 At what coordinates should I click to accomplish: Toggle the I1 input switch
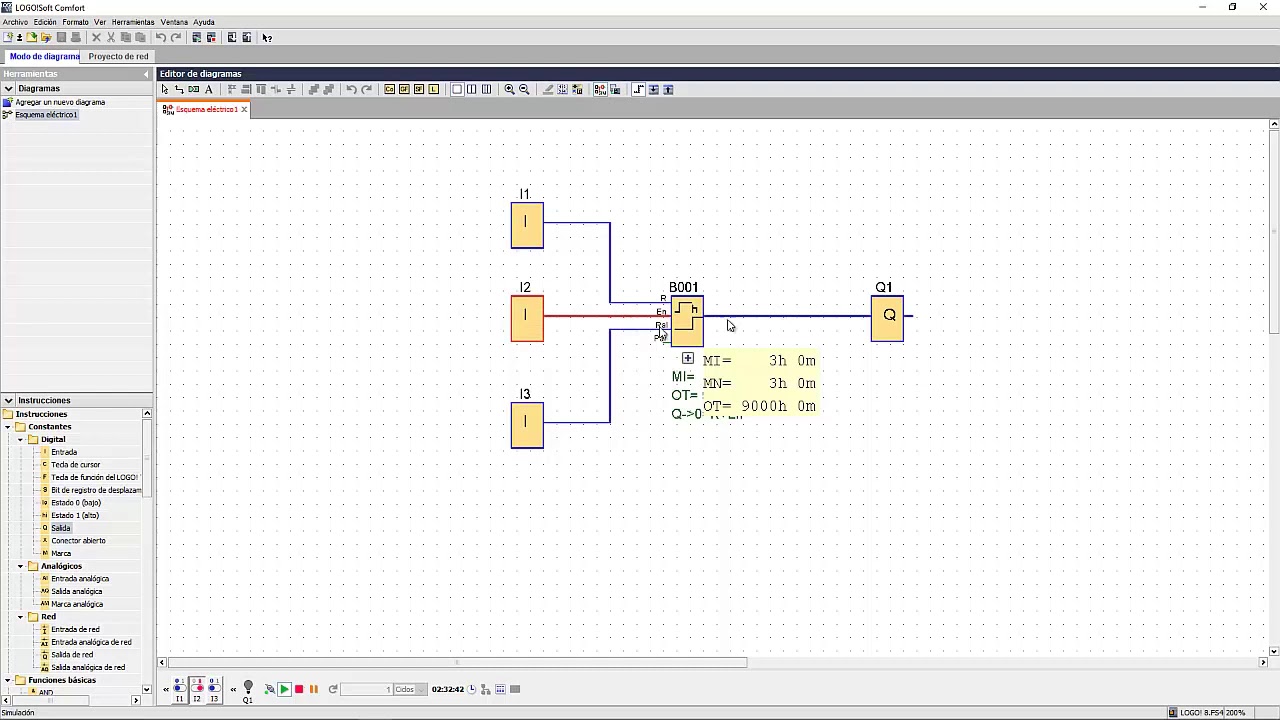pyautogui.click(x=179, y=688)
